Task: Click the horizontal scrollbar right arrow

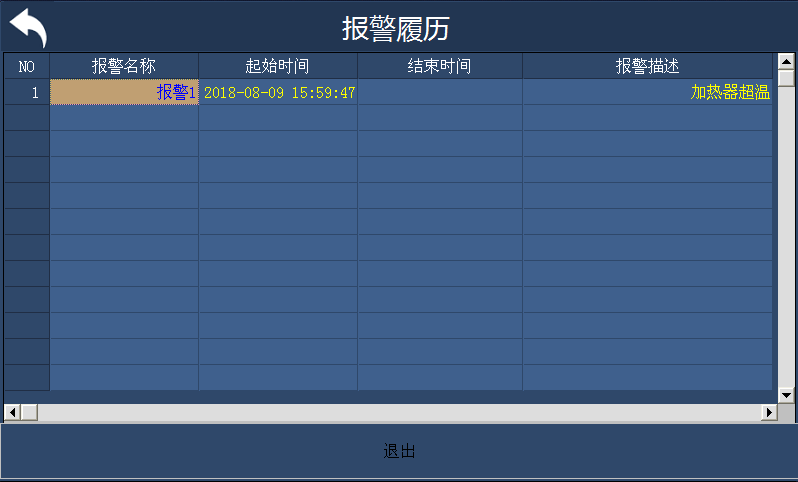Action: (769, 412)
